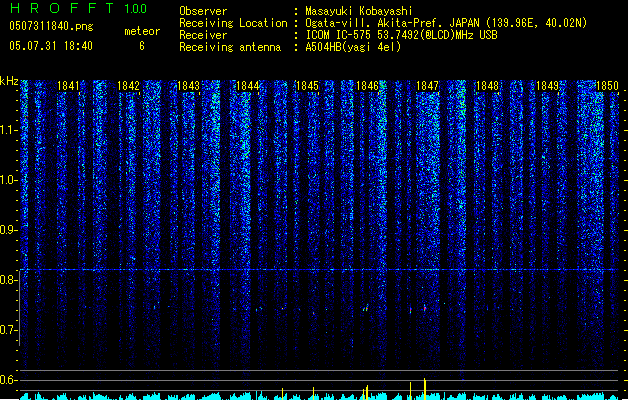Click the 0.9 frequency axis label
This screenshot has width=629, height=400.
pos(8,230)
